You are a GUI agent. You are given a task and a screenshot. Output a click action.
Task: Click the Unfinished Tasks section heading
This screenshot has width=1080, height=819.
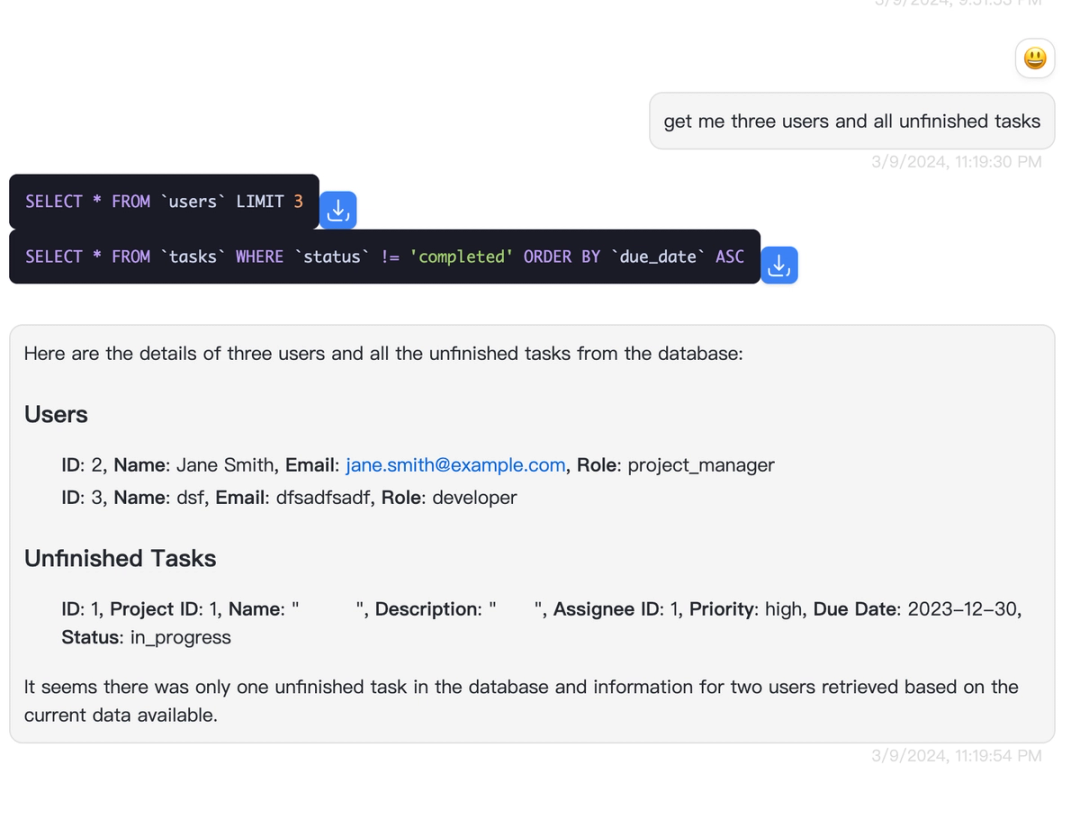120,558
